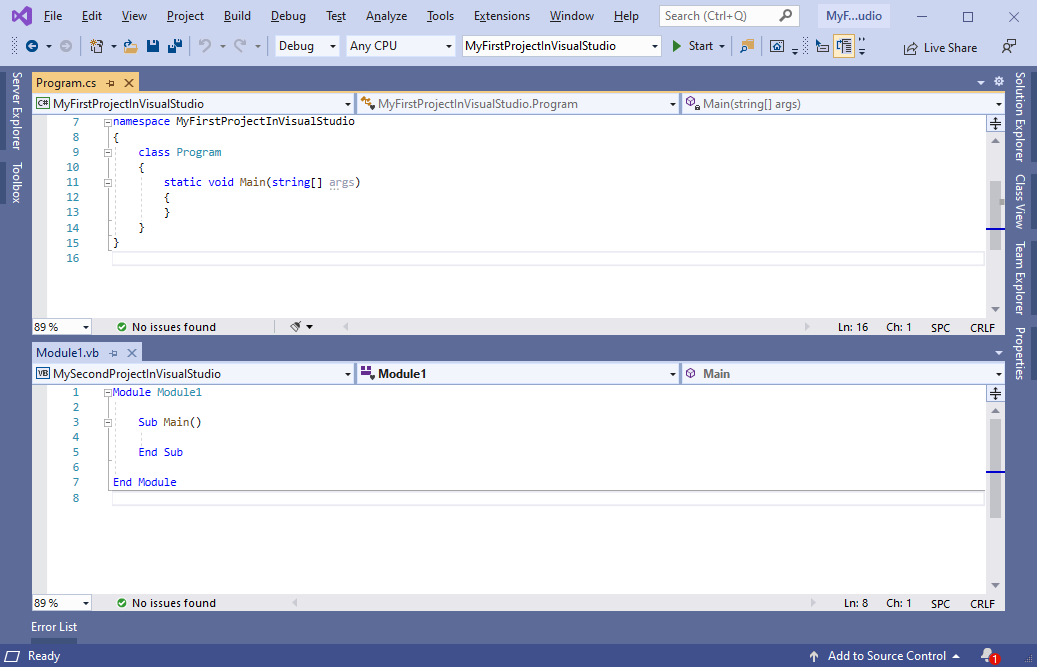
Task: Open the Analyze menu
Action: pos(386,16)
